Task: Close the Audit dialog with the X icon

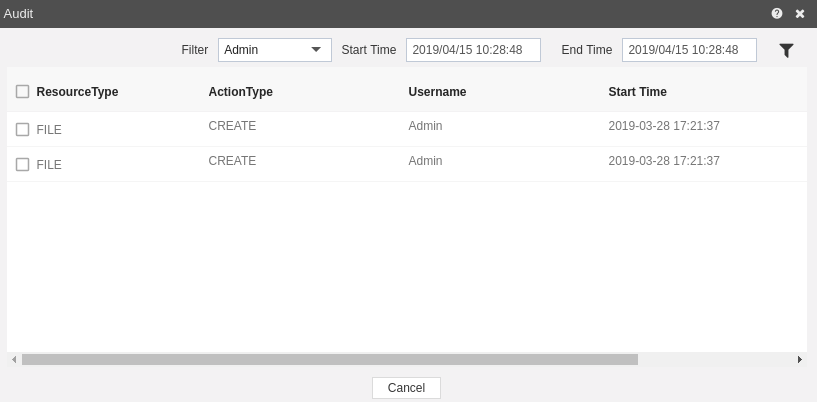Action: point(800,14)
